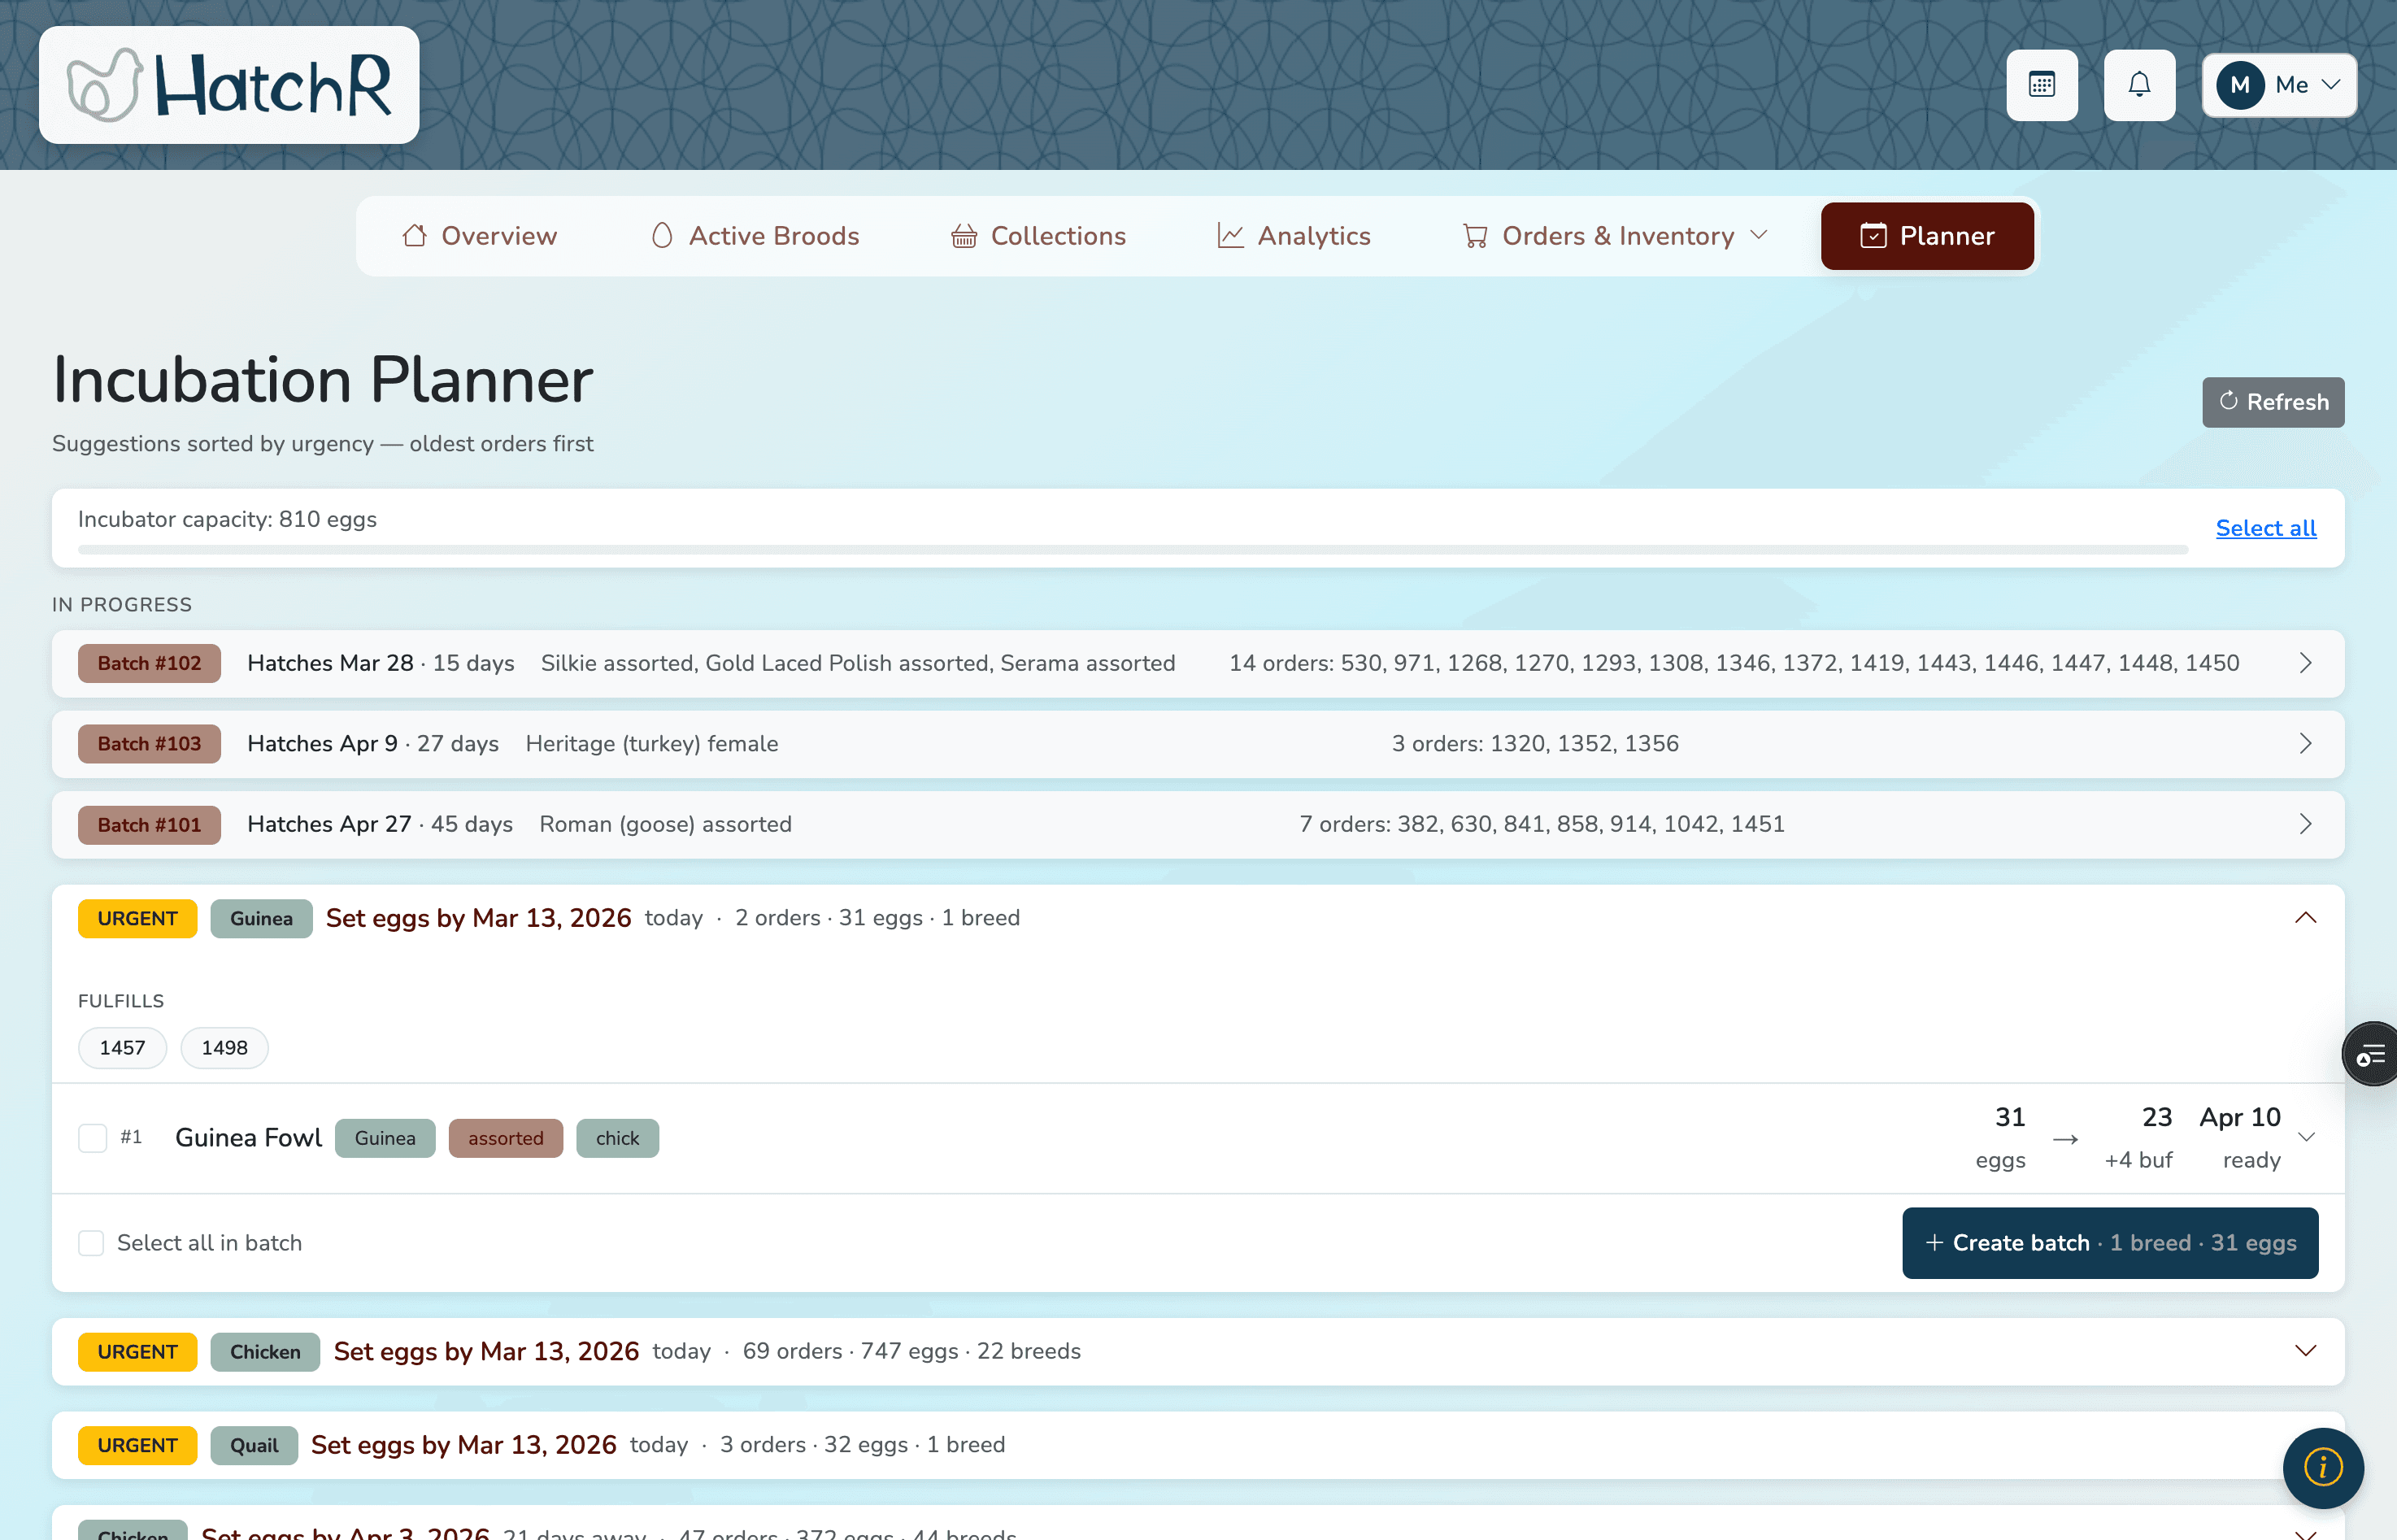
Task: Click the Select all link
Action: tap(2265, 528)
